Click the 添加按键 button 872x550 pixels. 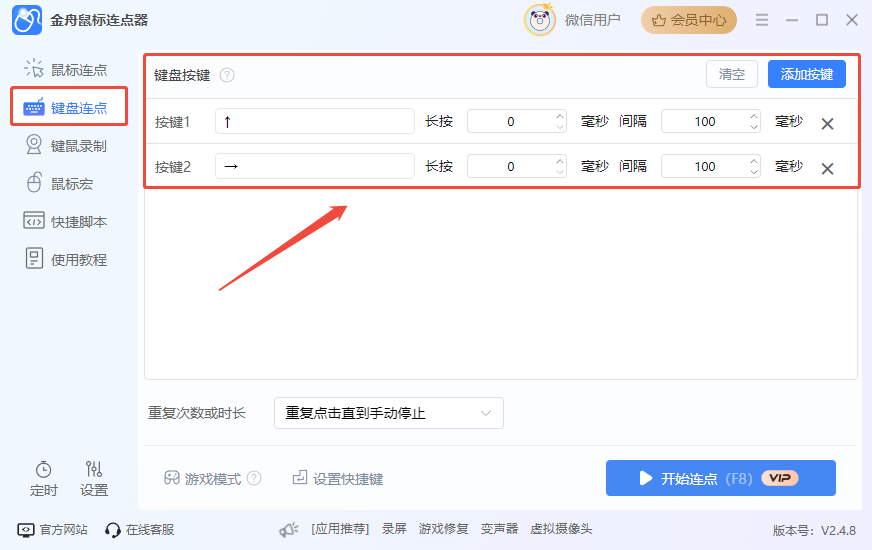click(x=806, y=74)
